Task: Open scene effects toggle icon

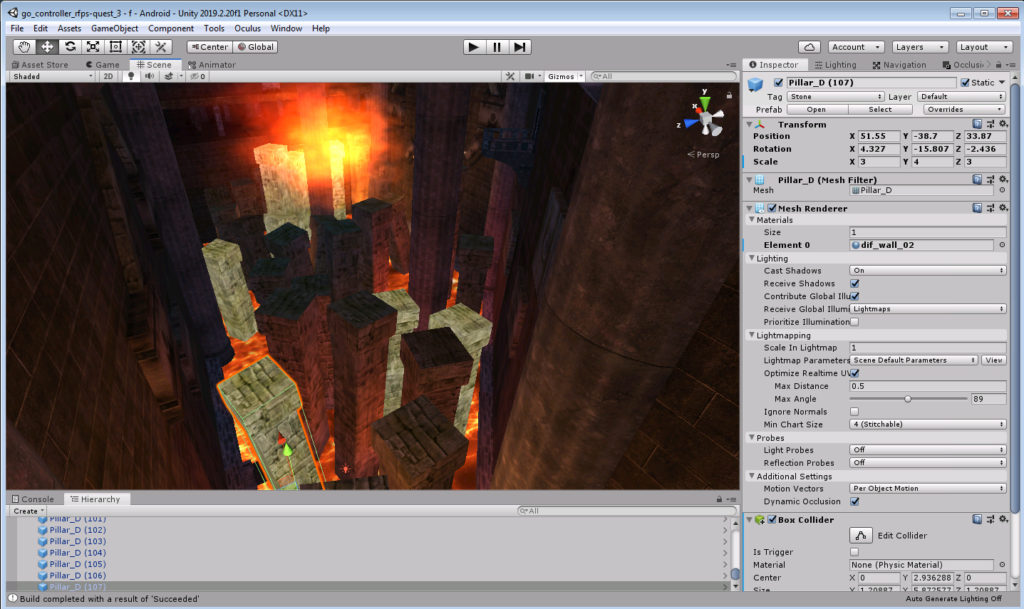Action: click(169, 76)
